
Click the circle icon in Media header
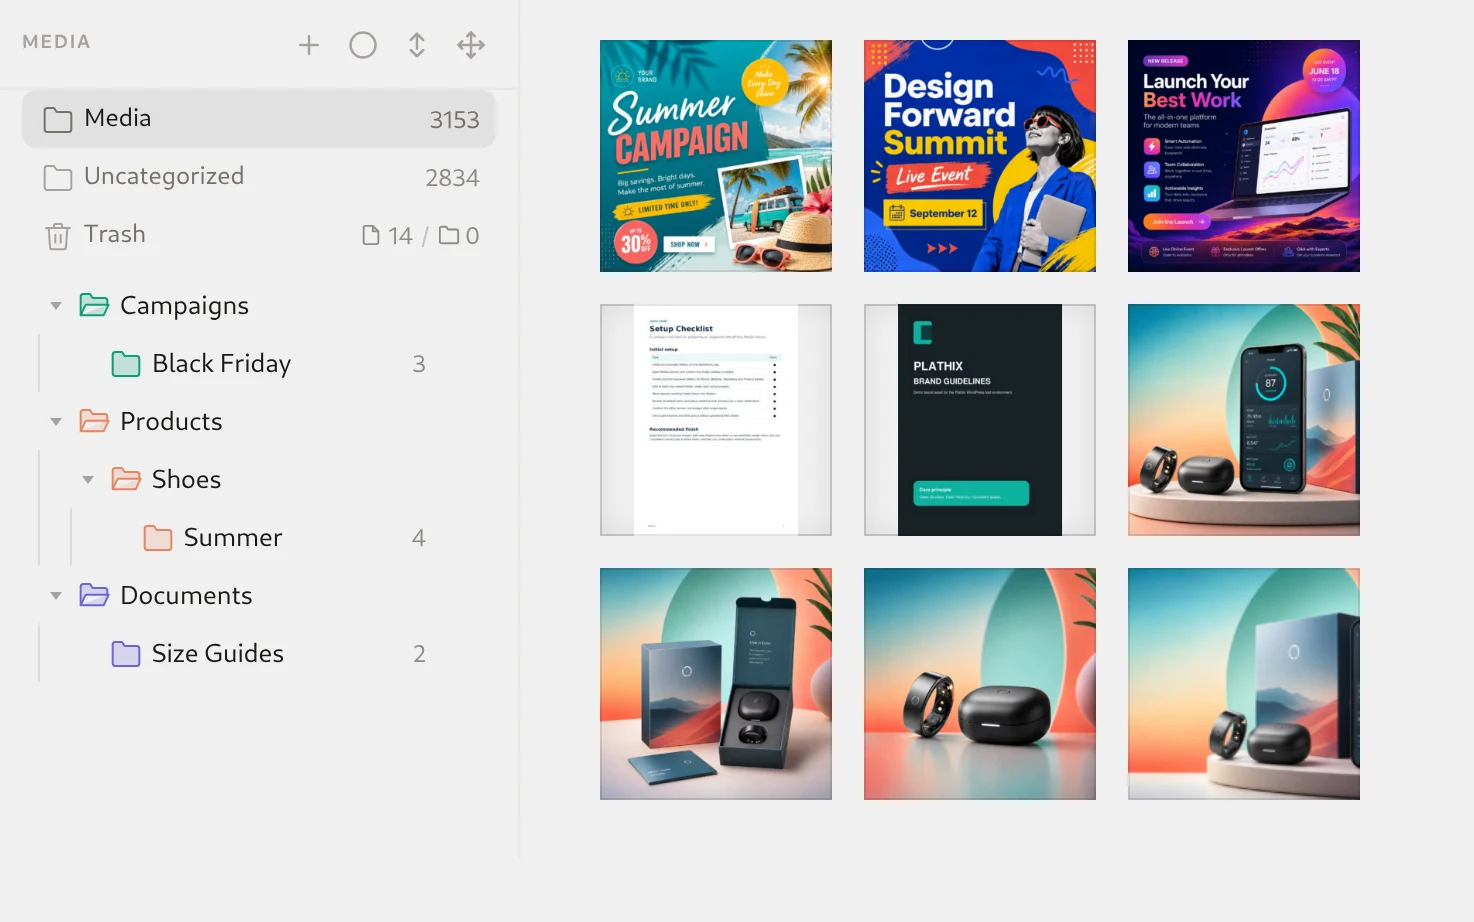pyautogui.click(x=363, y=45)
